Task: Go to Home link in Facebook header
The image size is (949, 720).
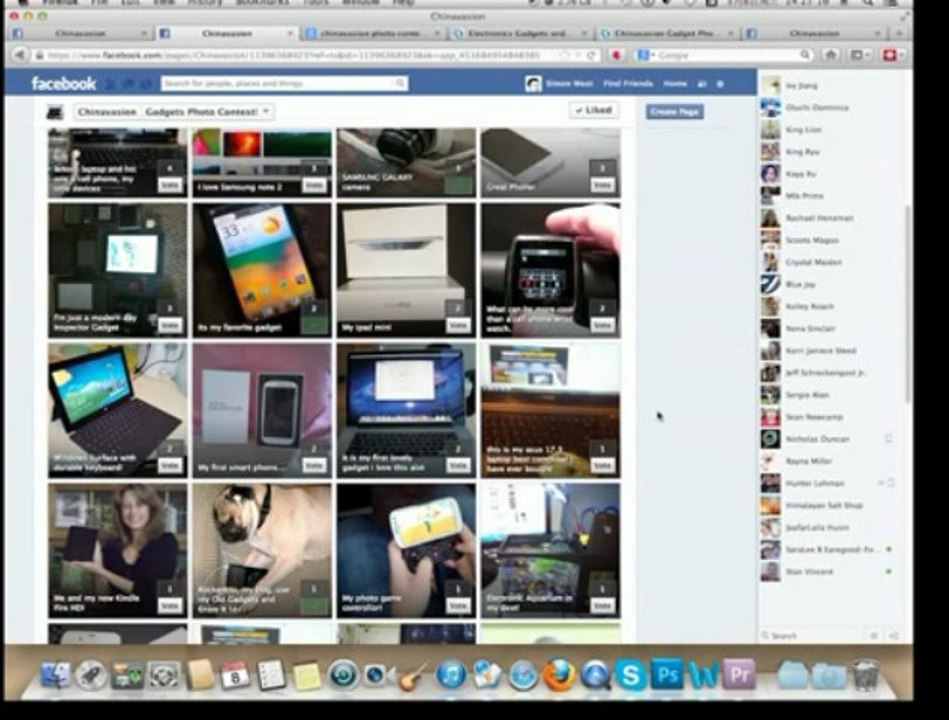Action: coord(675,83)
